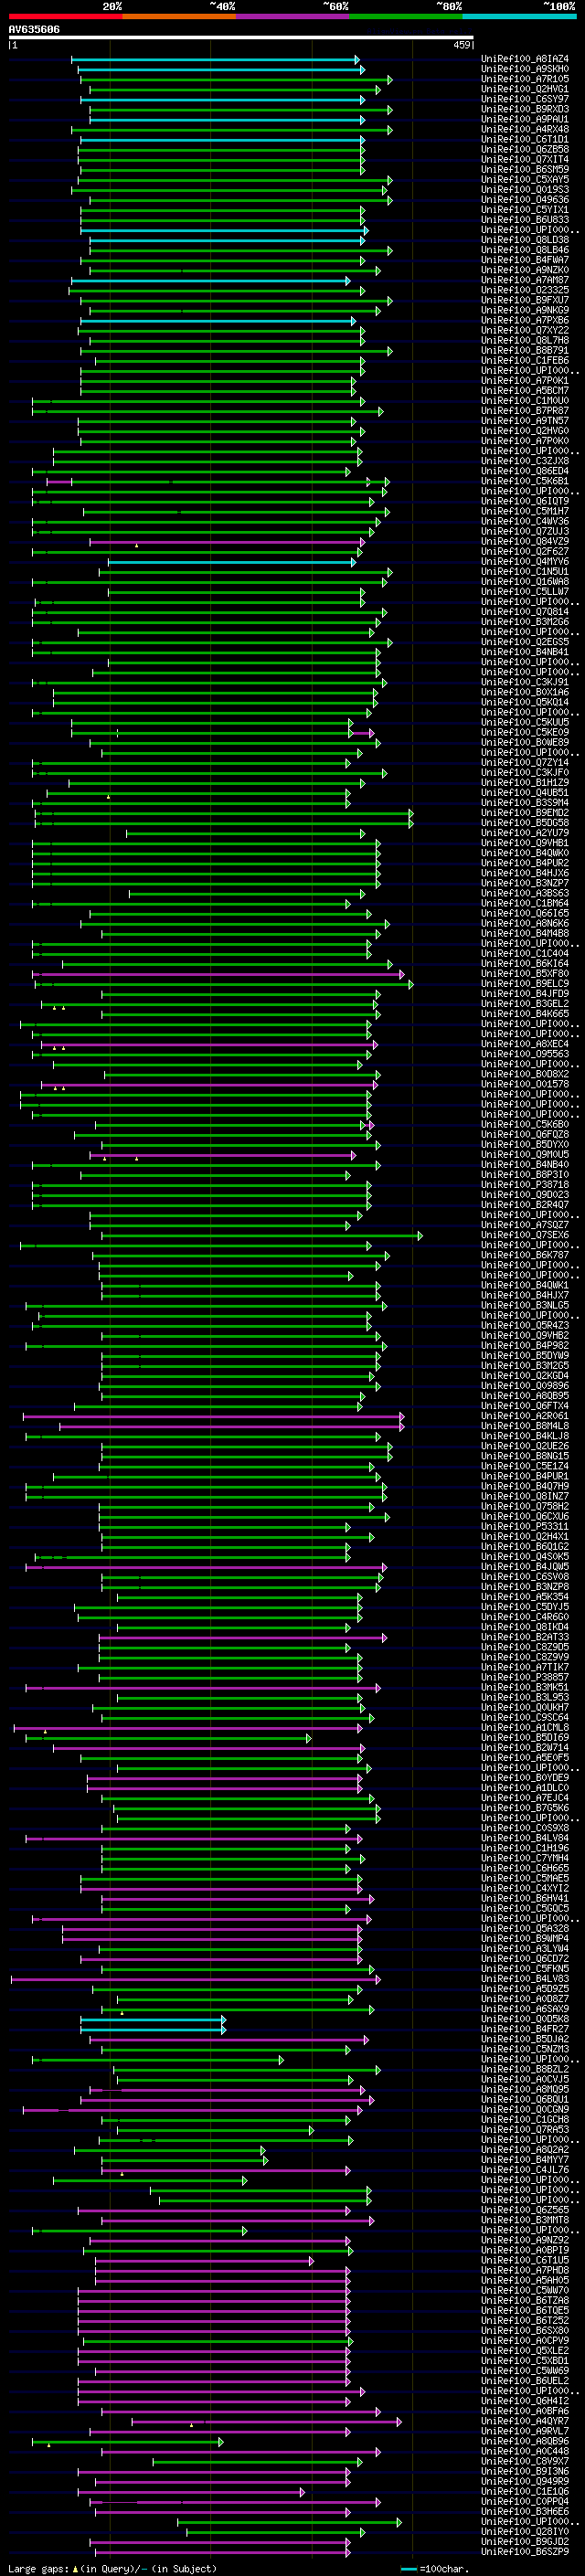This screenshot has height=2576, width=585.
Task: Select the text UniRef100_Q8LD38
Action: tap(525, 240)
